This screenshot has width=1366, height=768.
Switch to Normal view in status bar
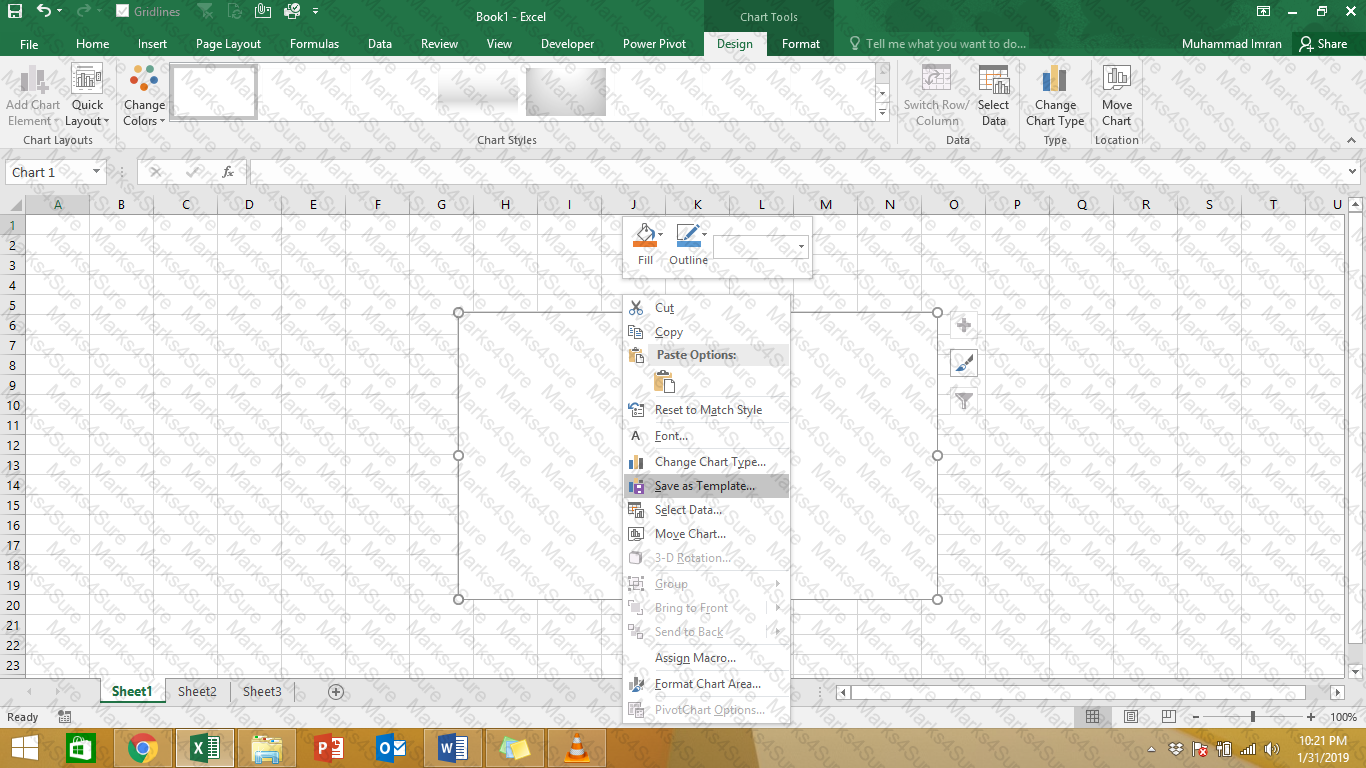[x=1093, y=717]
